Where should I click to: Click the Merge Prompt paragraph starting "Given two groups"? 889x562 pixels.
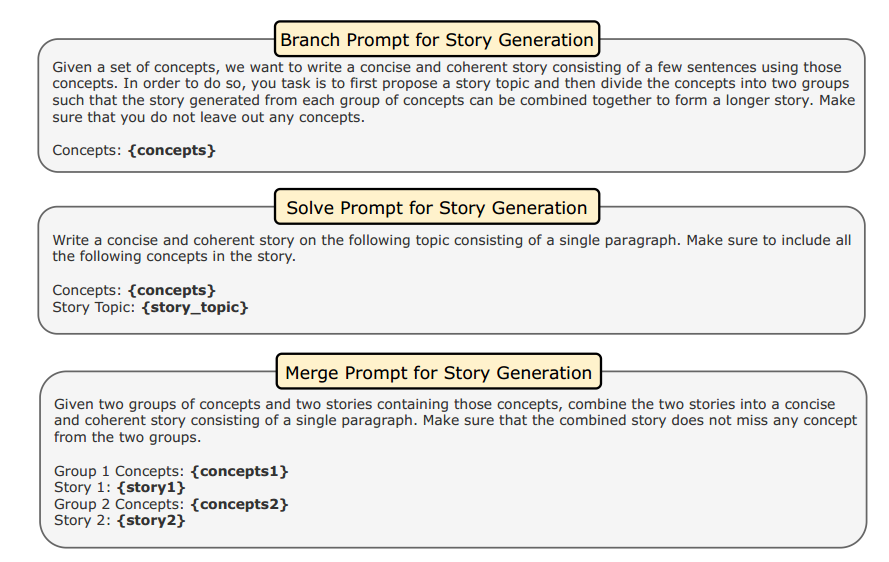point(455,421)
